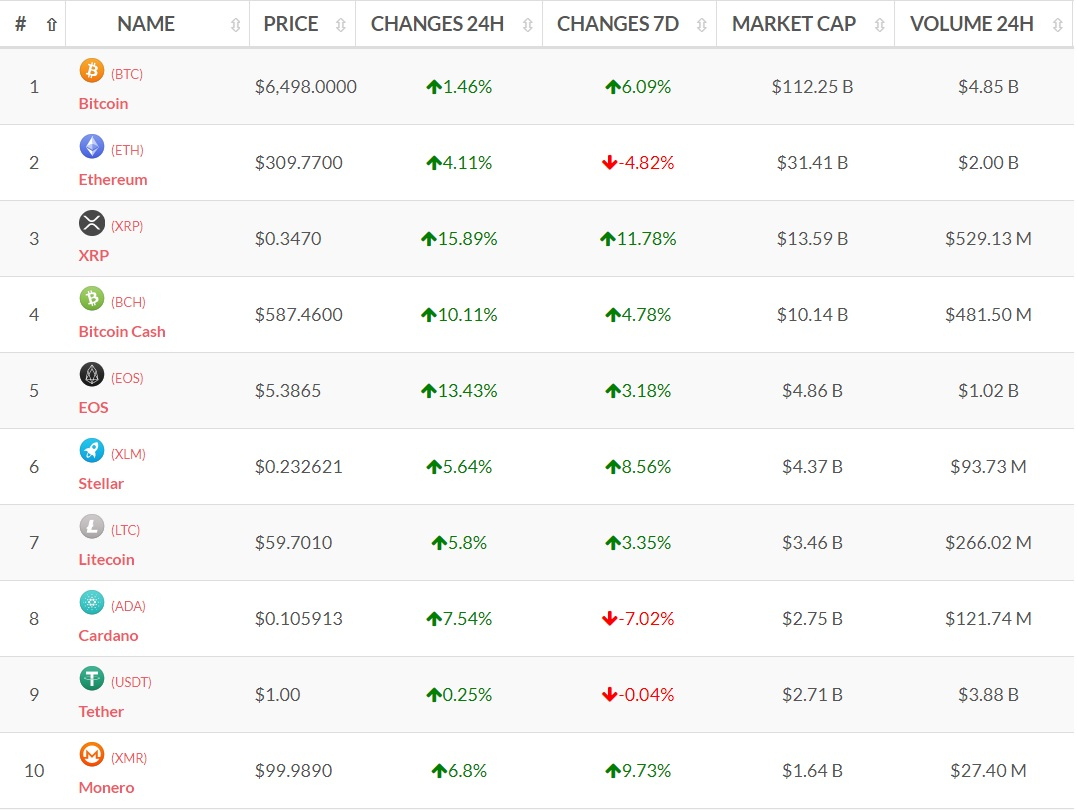Sort table by rank using # arrow
1077x810 pixels.
(52, 25)
